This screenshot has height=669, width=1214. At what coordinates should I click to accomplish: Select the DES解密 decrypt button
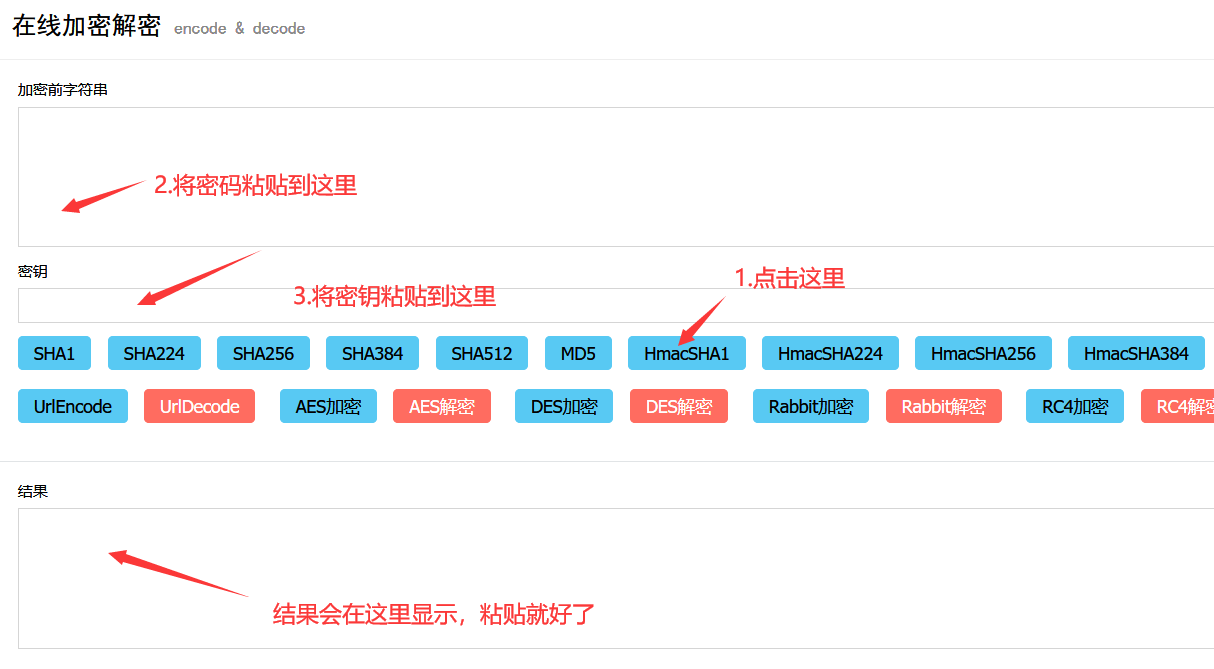coord(678,406)
